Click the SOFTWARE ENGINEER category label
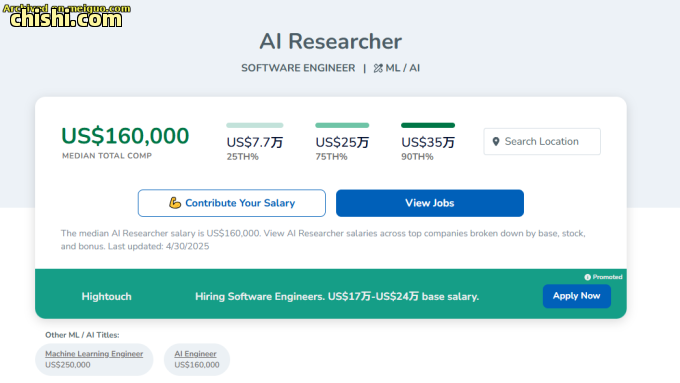Image resolution: width=680 pixels, height=383 pixels. (298, 68)
